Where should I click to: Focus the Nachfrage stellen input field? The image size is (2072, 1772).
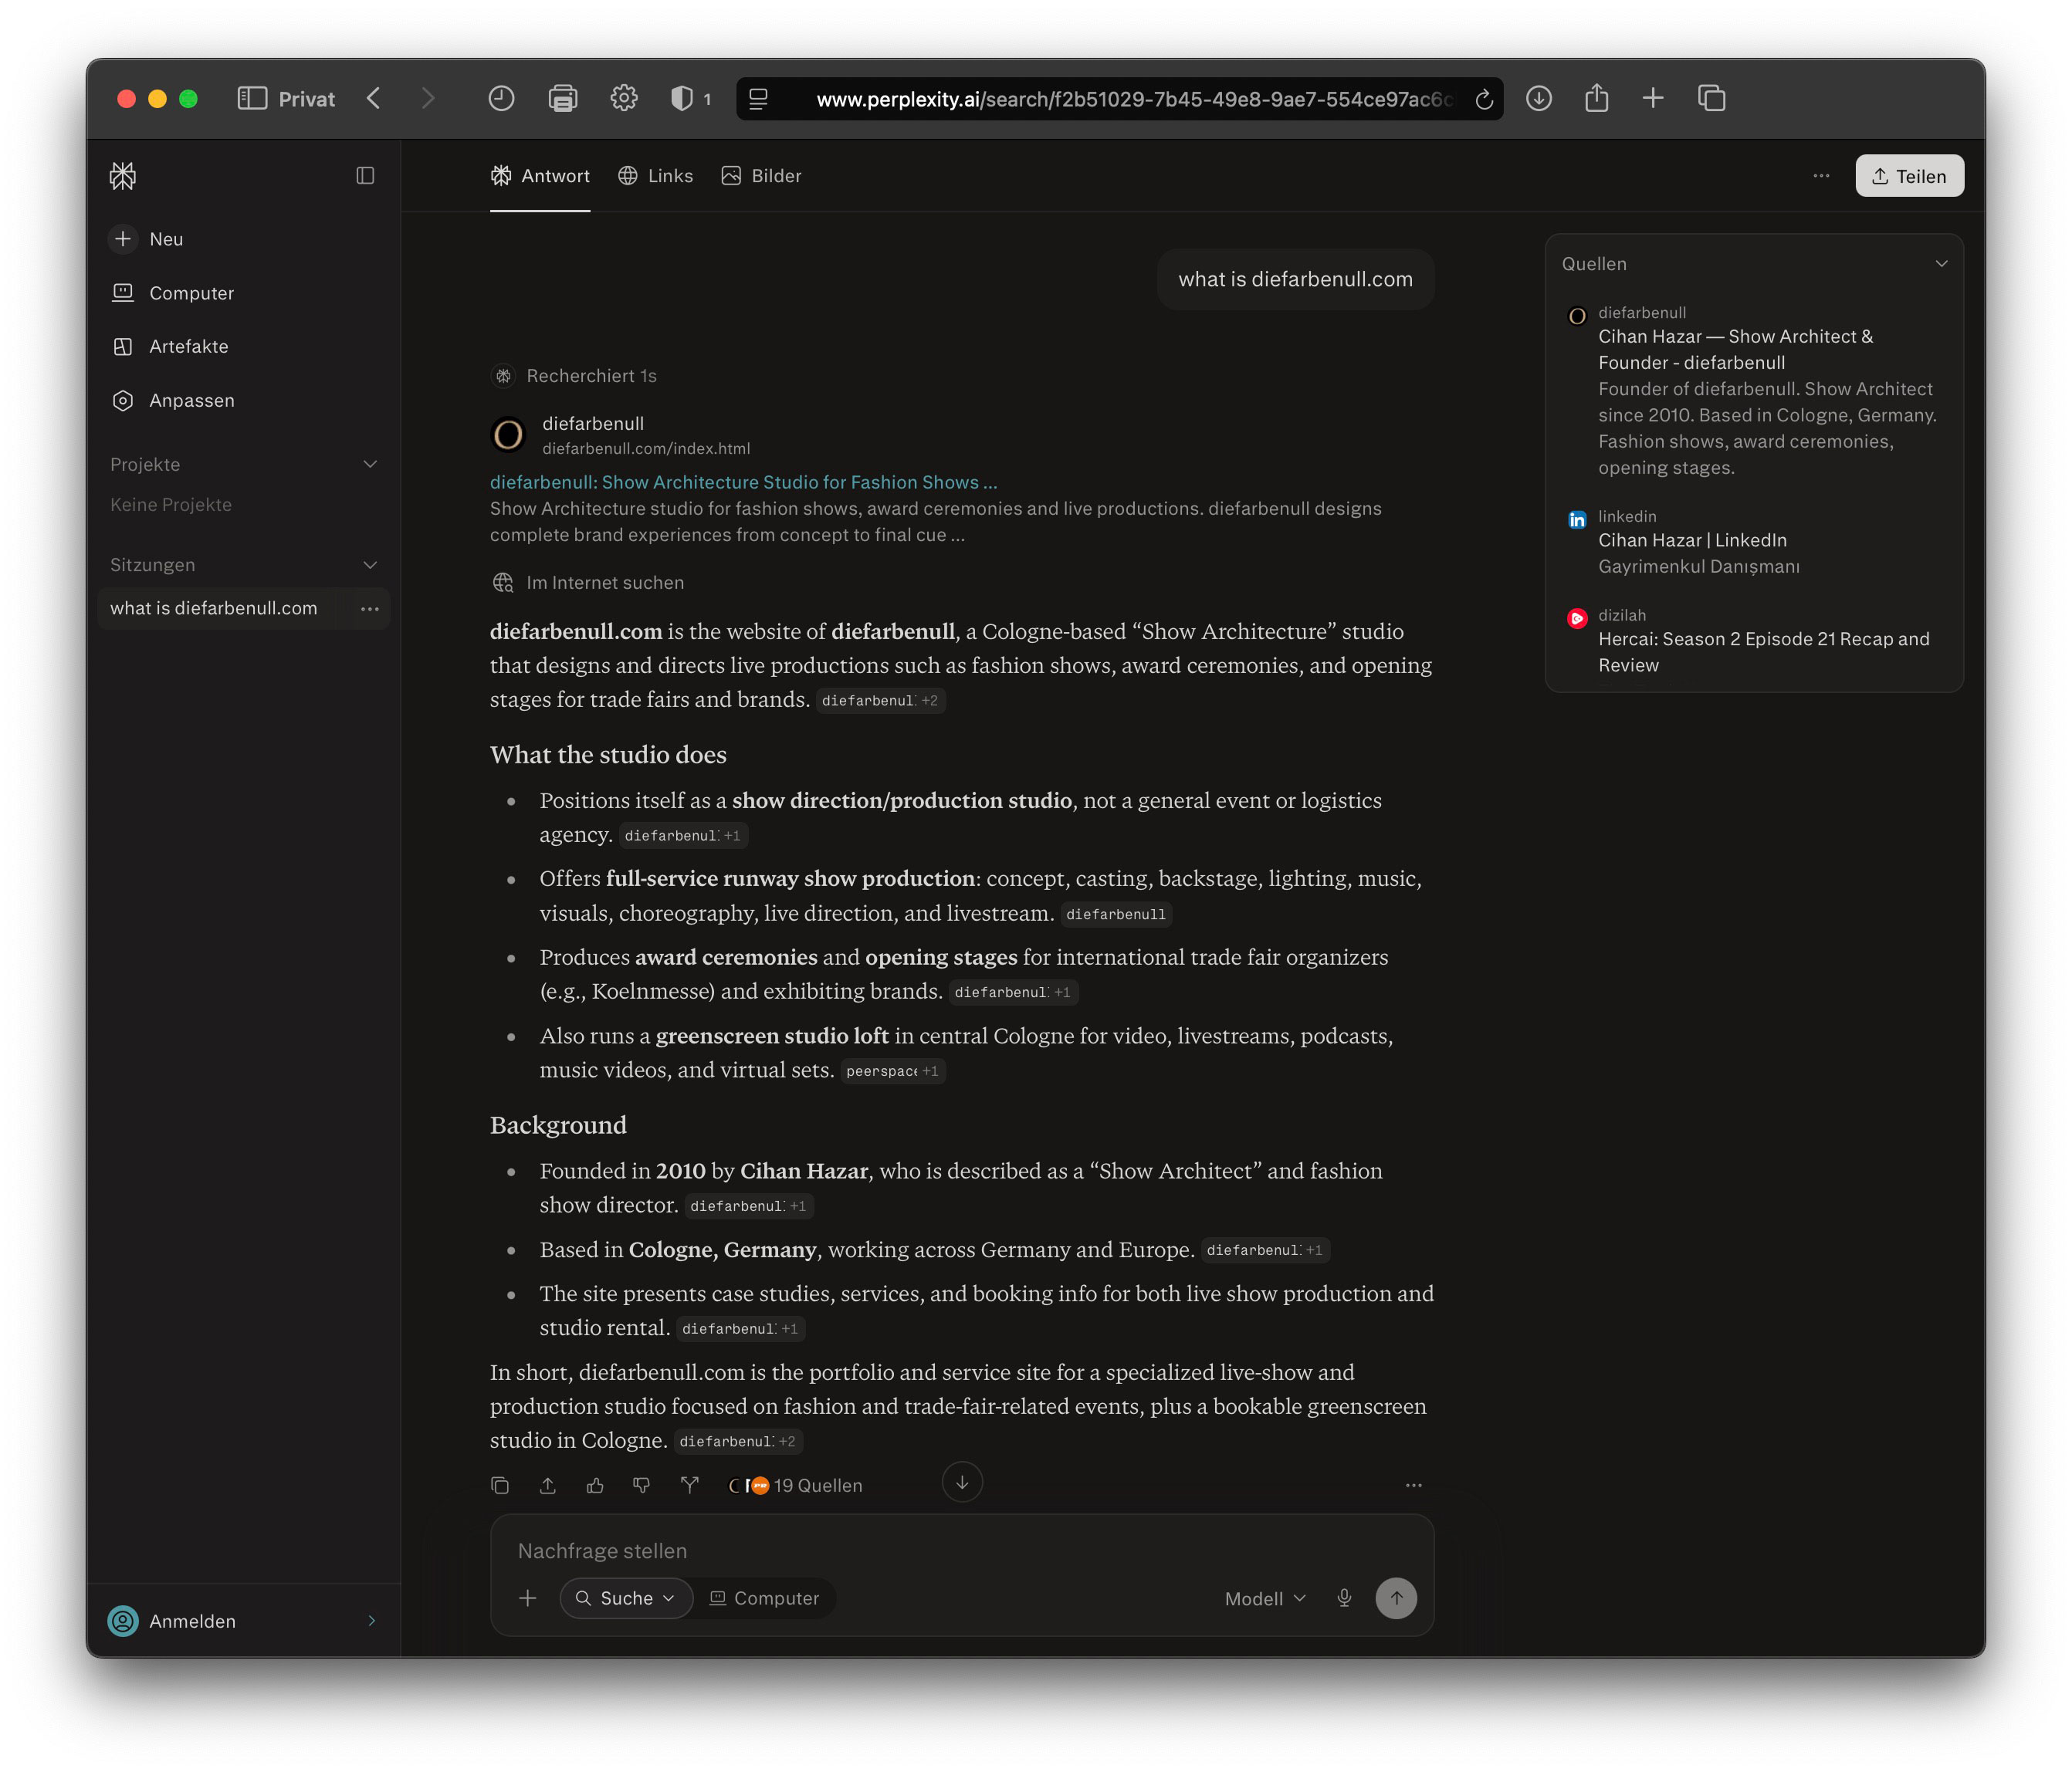tap(962, 1551)
